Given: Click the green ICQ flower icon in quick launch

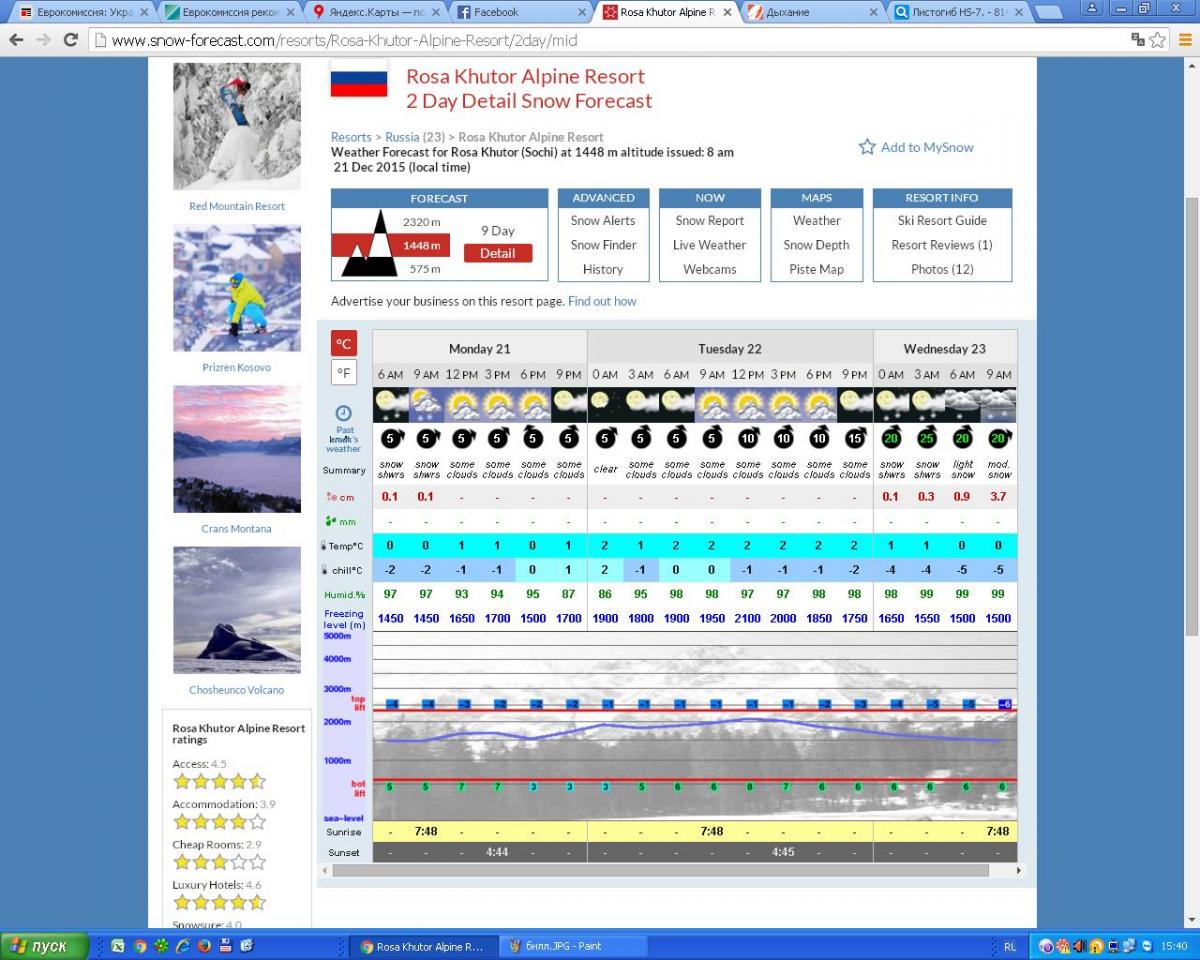Looking at the screenshot, I should 161,946.
